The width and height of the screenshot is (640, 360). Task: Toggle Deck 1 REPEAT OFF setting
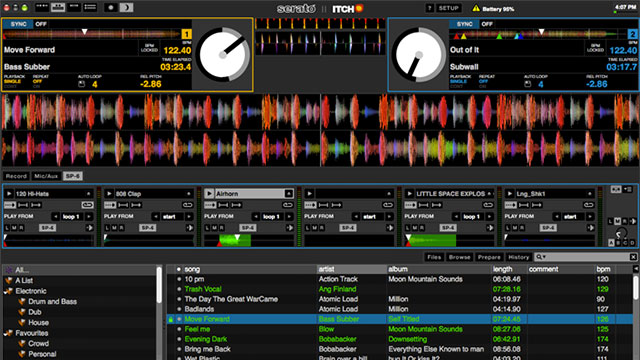(37, 81)
